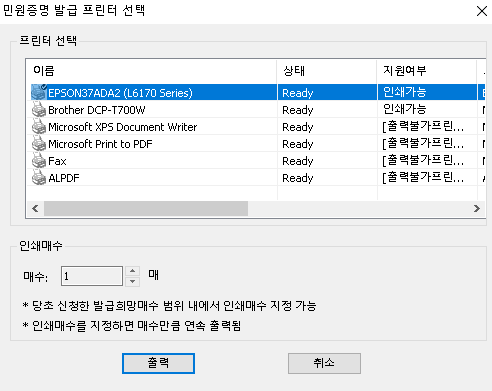492x391 pixels.
Task: Select Microsoft XPS Document Writer name
Action: [123, 127]
